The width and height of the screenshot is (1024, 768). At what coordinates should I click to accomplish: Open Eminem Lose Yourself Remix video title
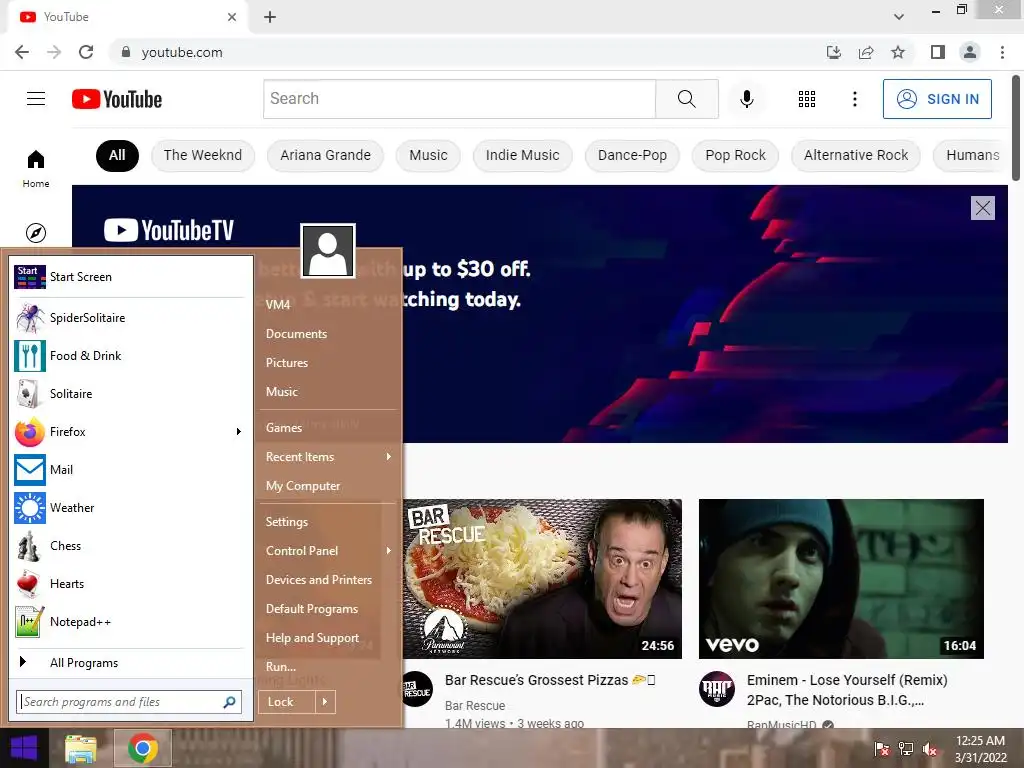tap(847, 690)
